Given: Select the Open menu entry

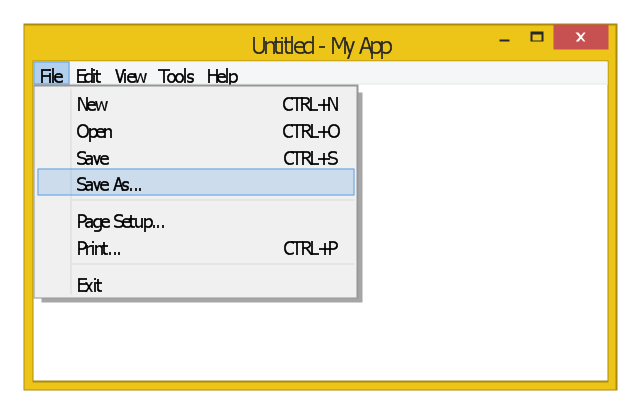Looking at the screenshot, I should 94,132.
